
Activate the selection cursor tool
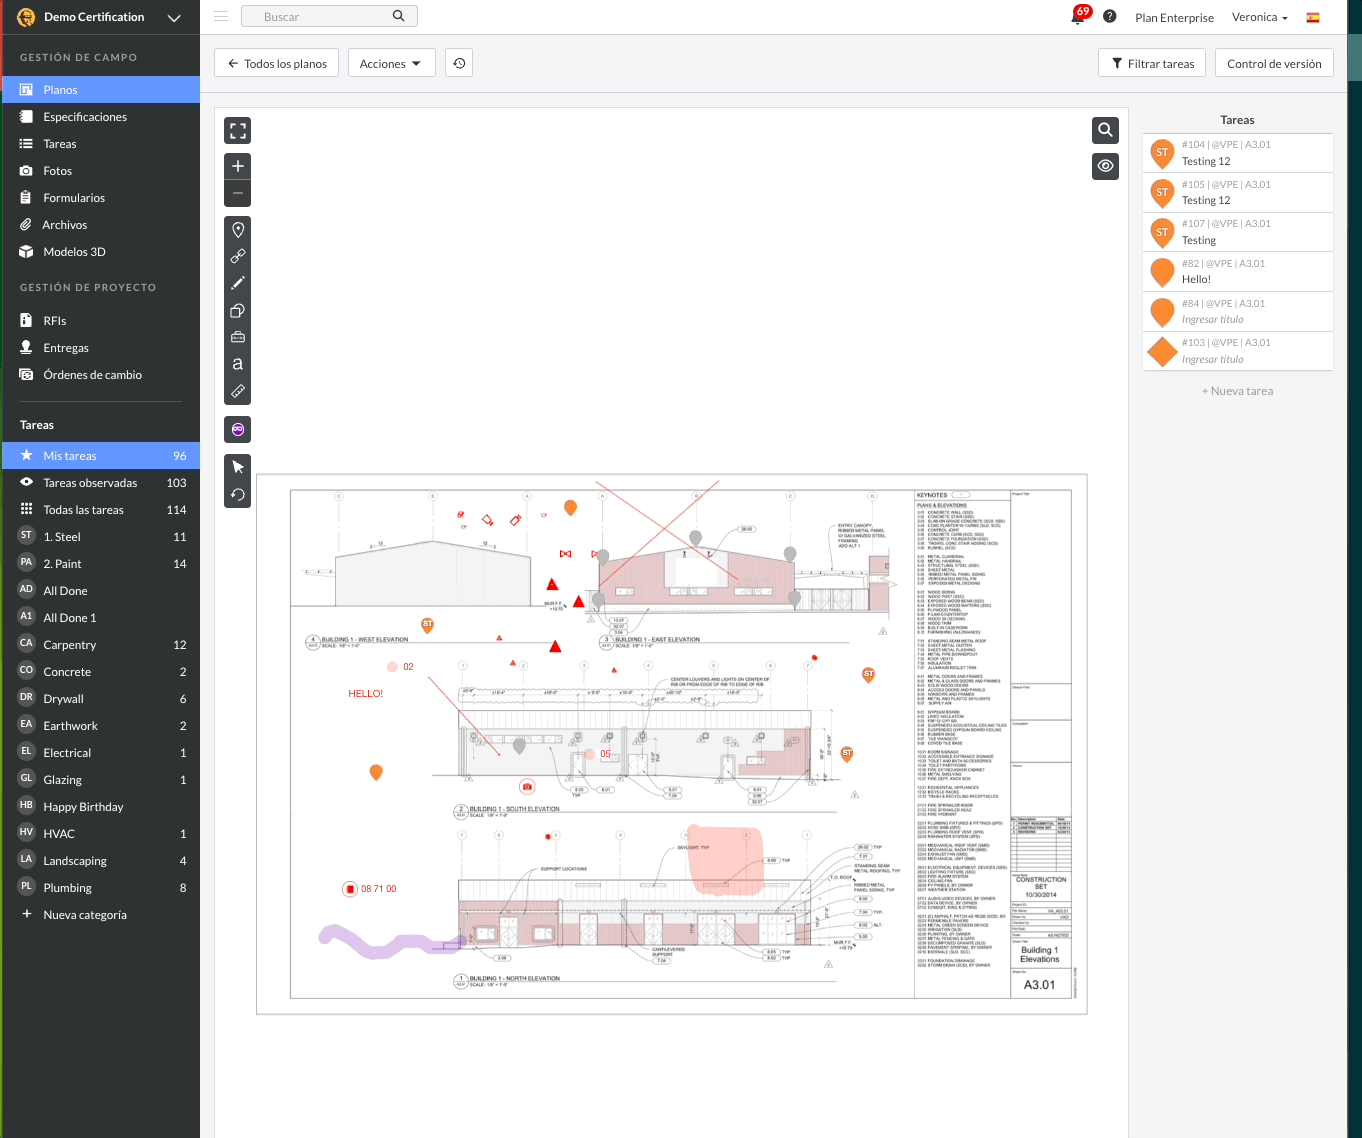pos(238,467)
